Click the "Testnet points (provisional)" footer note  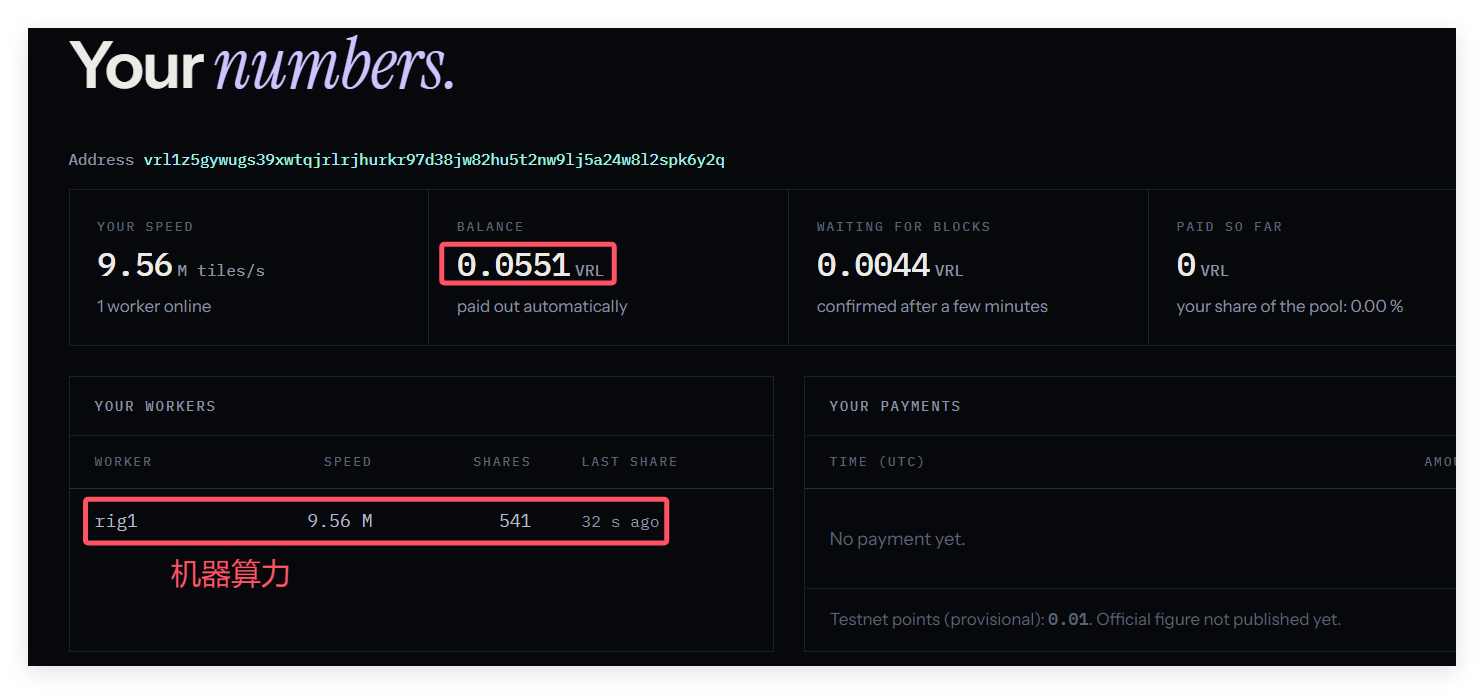(1085, 620)
